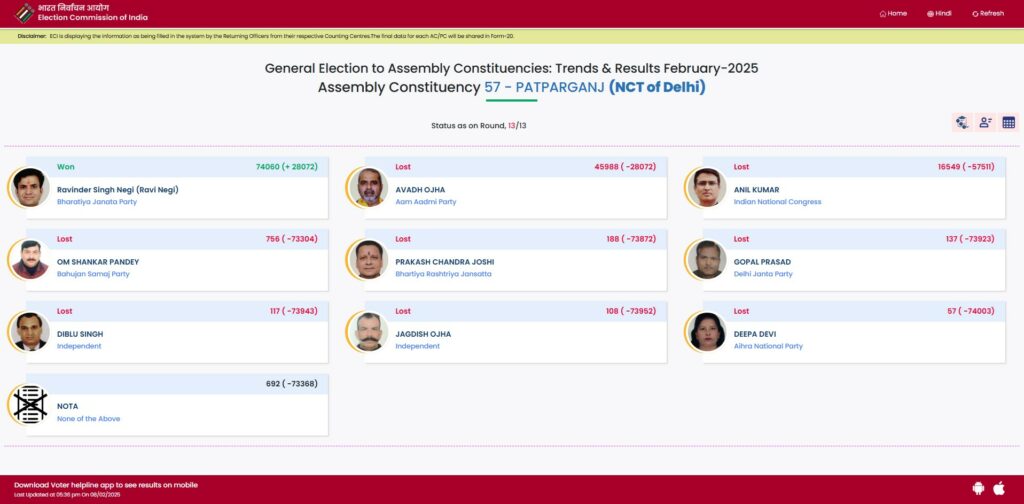Select the name ANIL KUMAR
Image resolution: width=1024 pixels, height=504 pixels.
point(756,190)
